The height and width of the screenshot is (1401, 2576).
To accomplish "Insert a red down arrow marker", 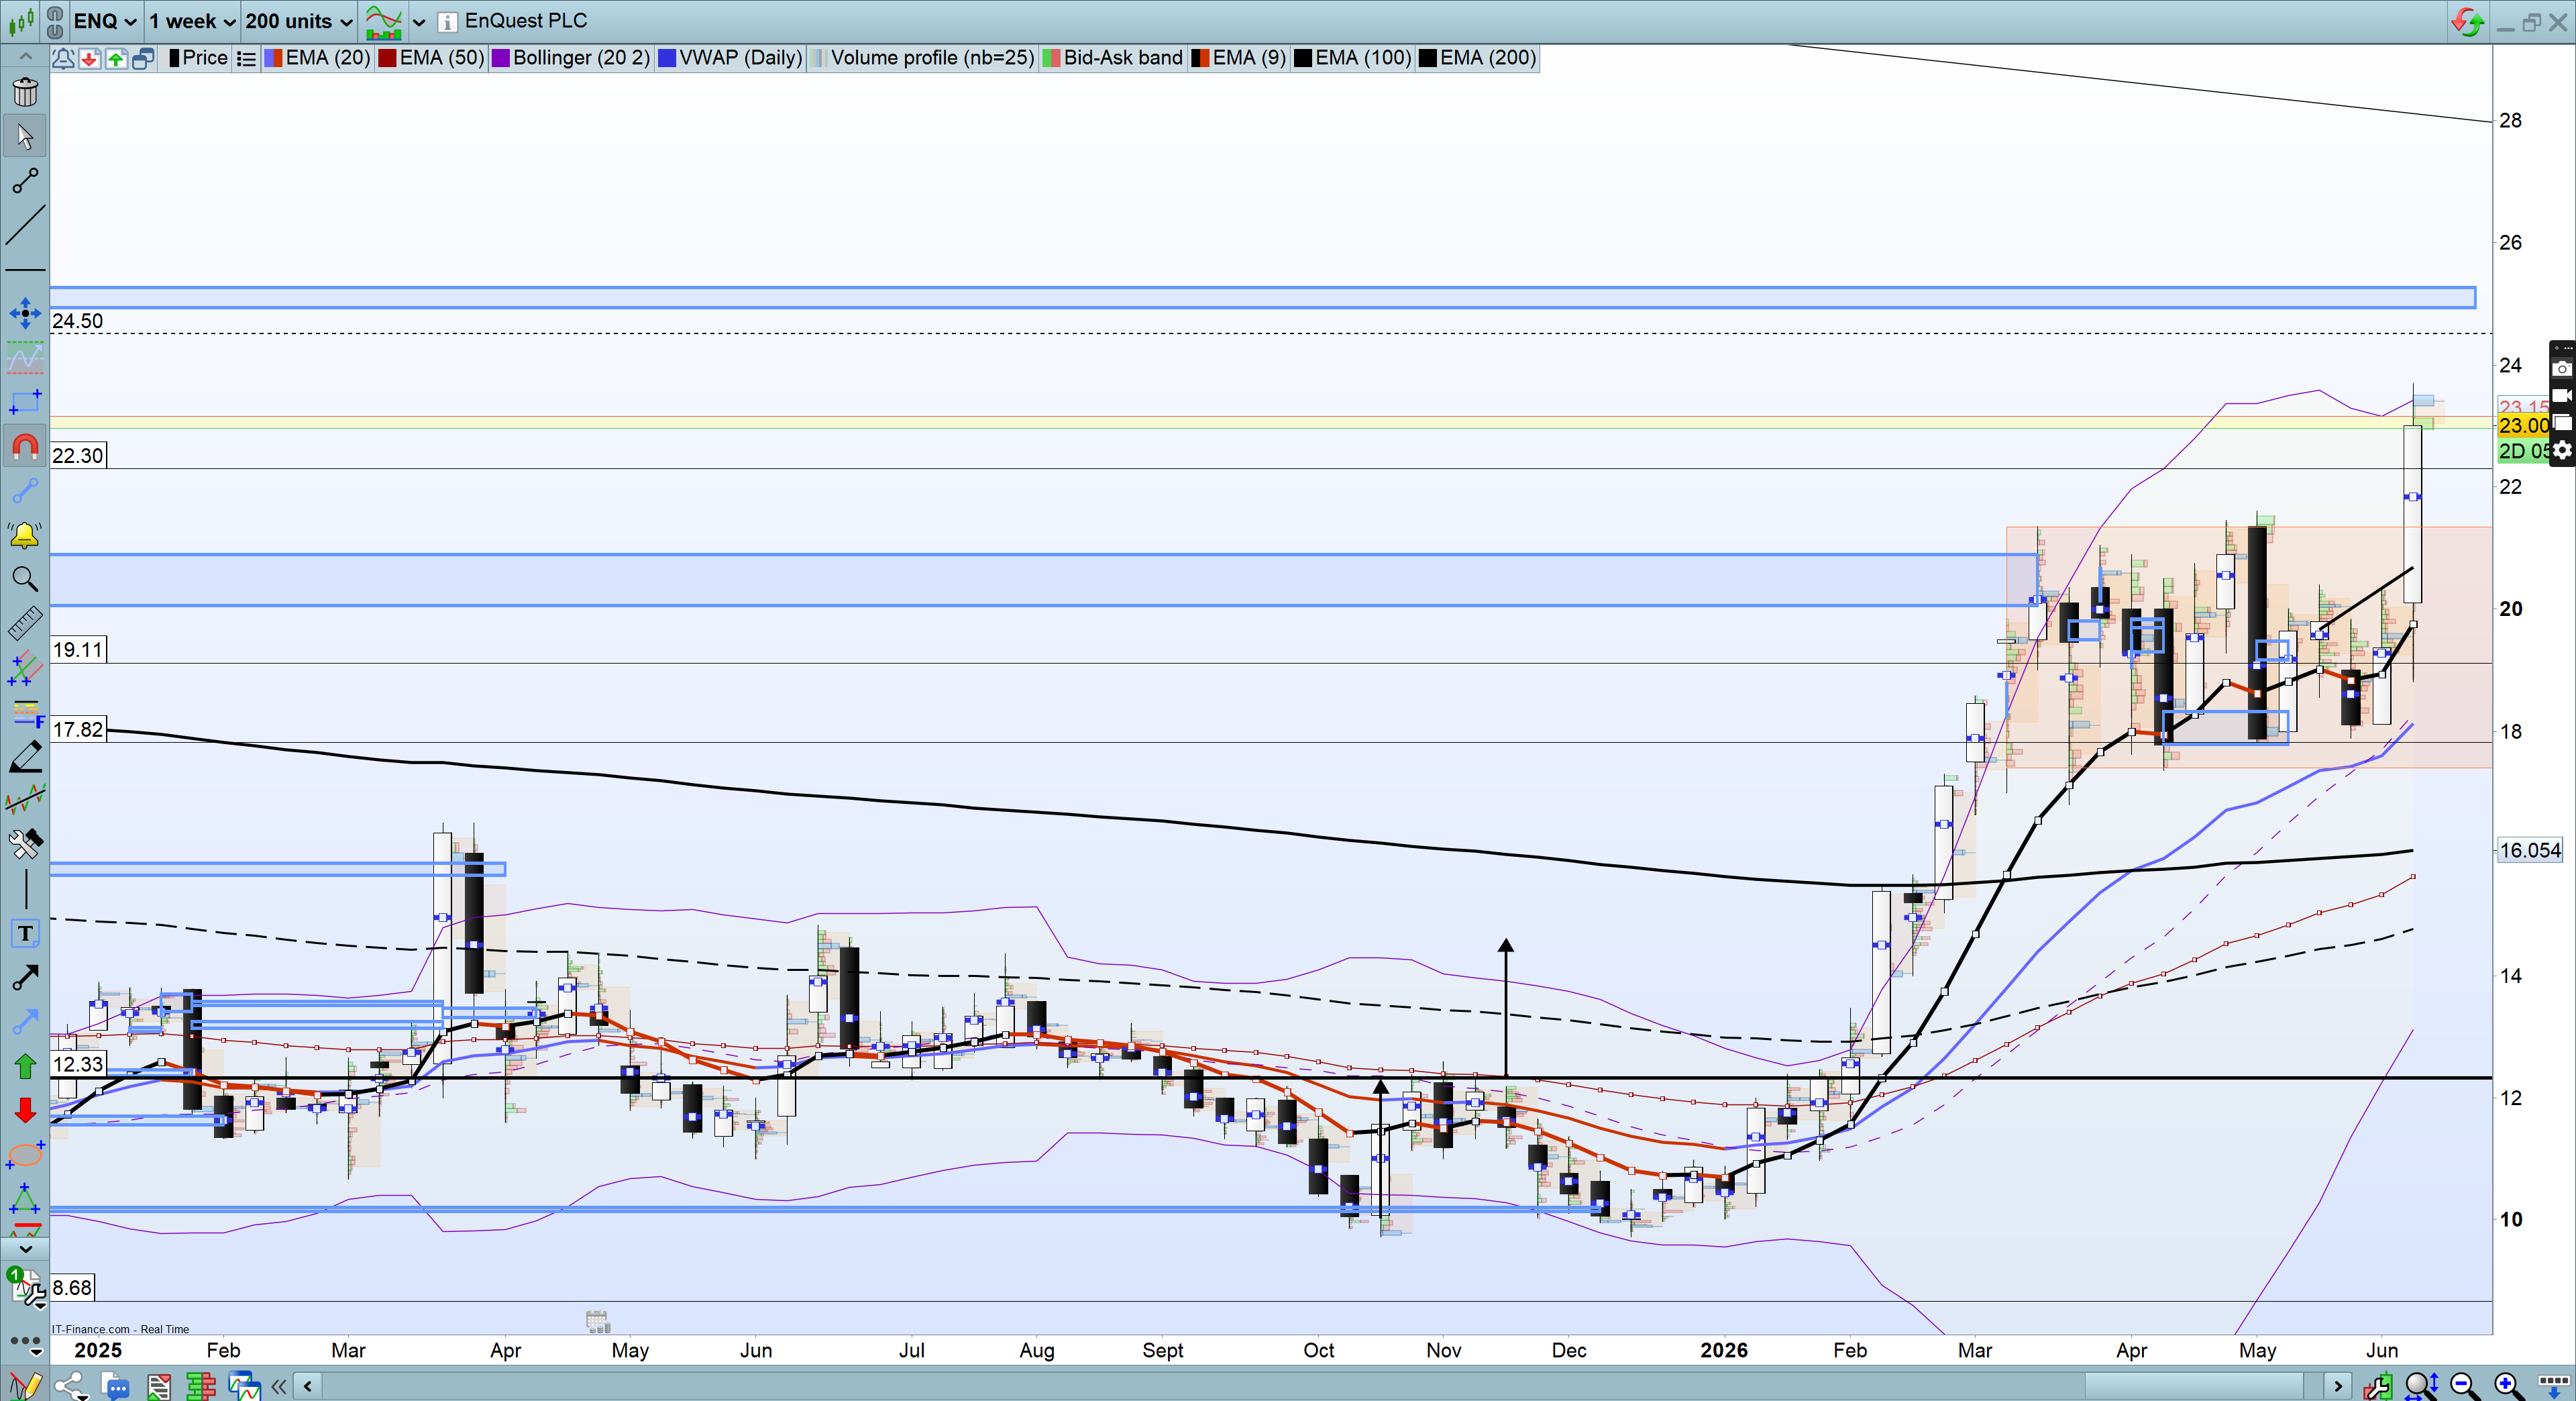I will click(25, 1110).
